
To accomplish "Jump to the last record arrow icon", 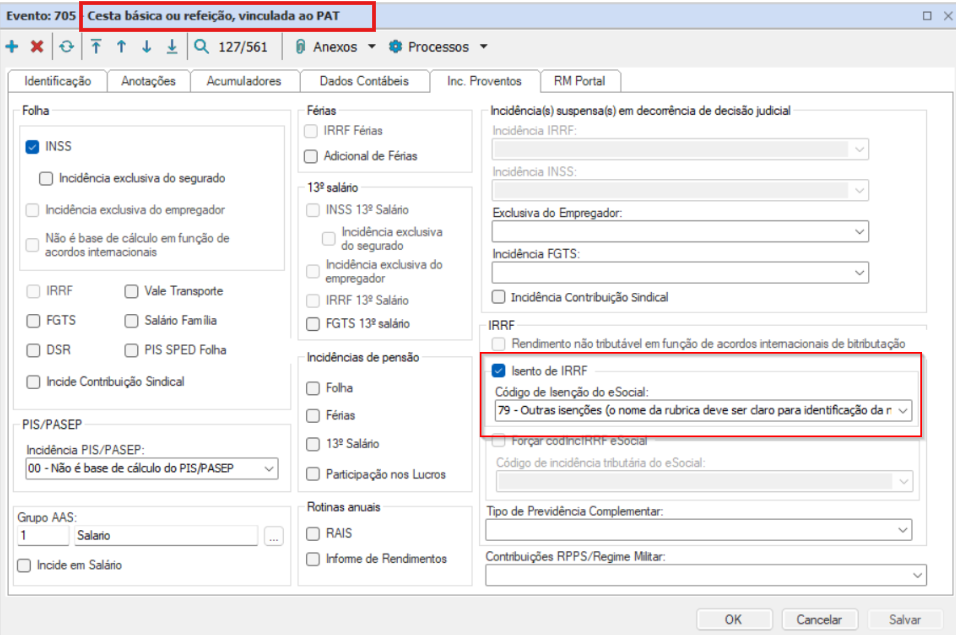I will (x=171, y=47).
